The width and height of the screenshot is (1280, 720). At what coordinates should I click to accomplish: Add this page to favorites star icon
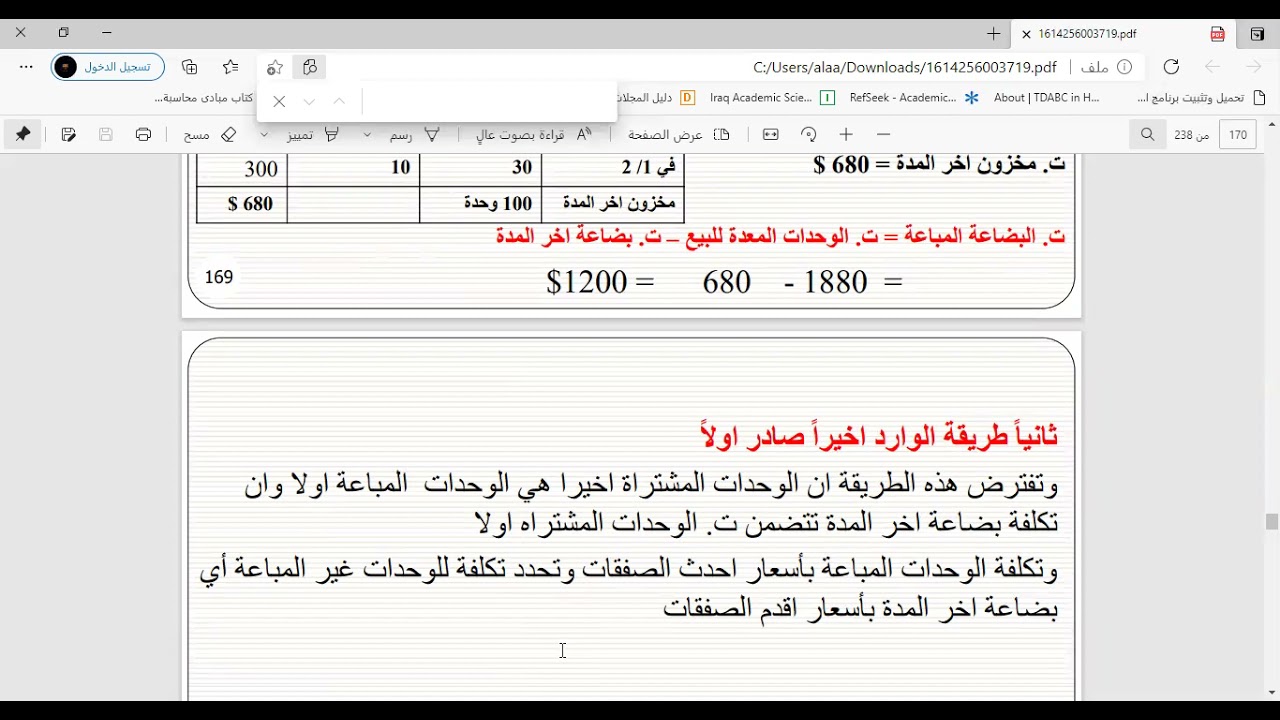(275, 67)
